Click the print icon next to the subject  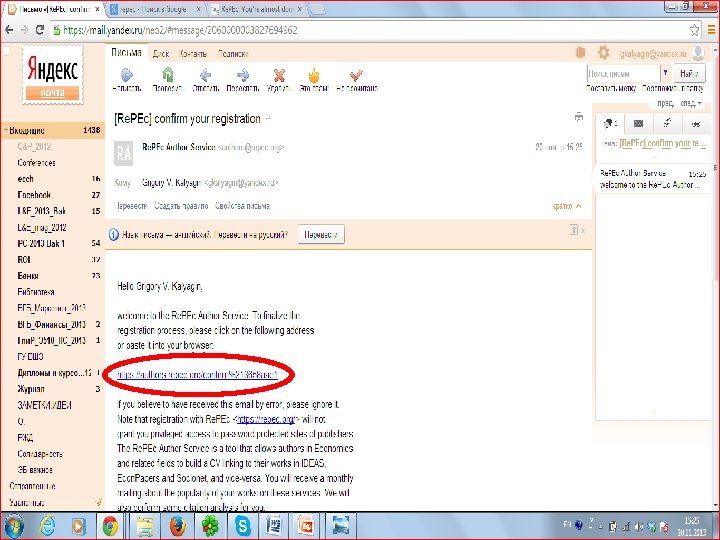[x=579, y=118]
